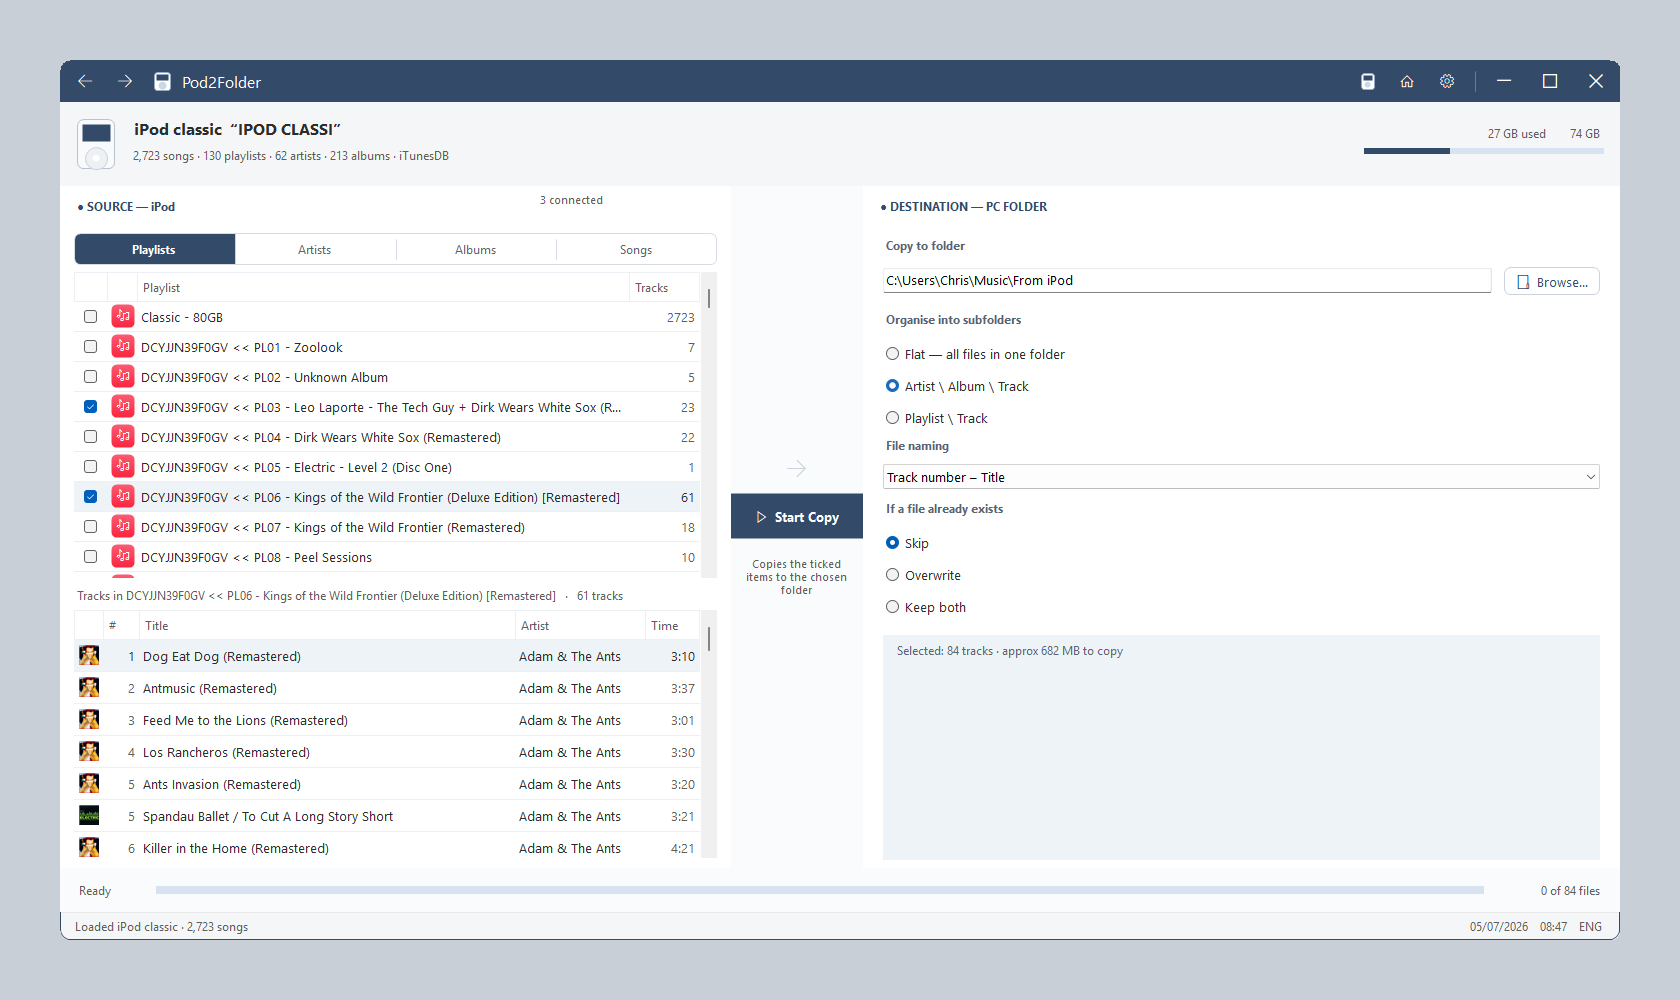Tick the PL07 Kings Remastered checkbox
Screen dimensions: 1680x1000
[x=90, y=526]
